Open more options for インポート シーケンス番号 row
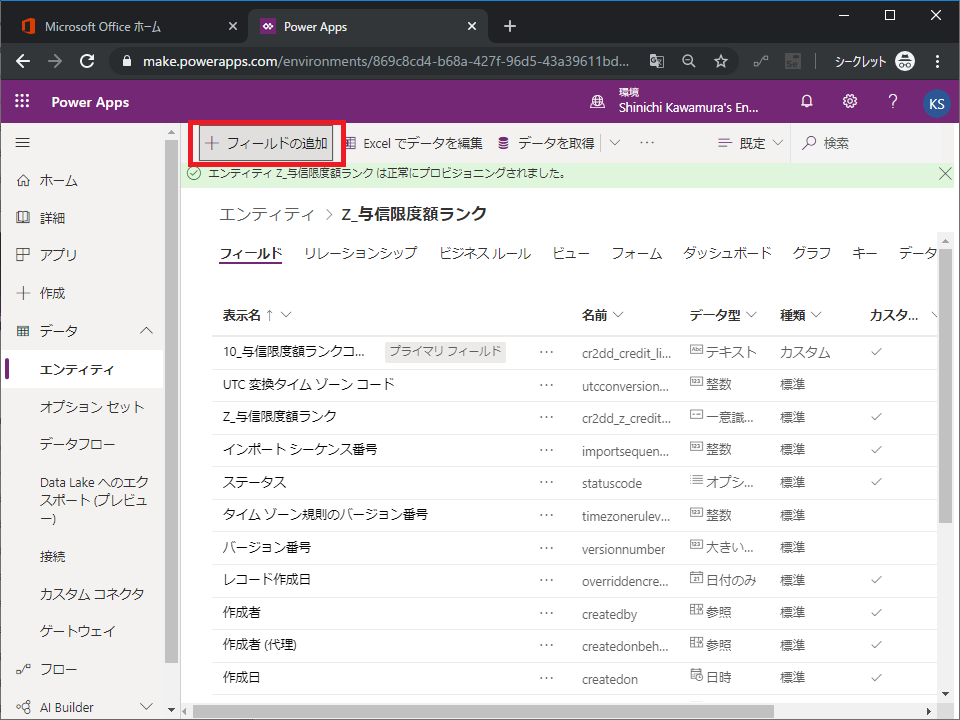 click(x=546, y=450)
